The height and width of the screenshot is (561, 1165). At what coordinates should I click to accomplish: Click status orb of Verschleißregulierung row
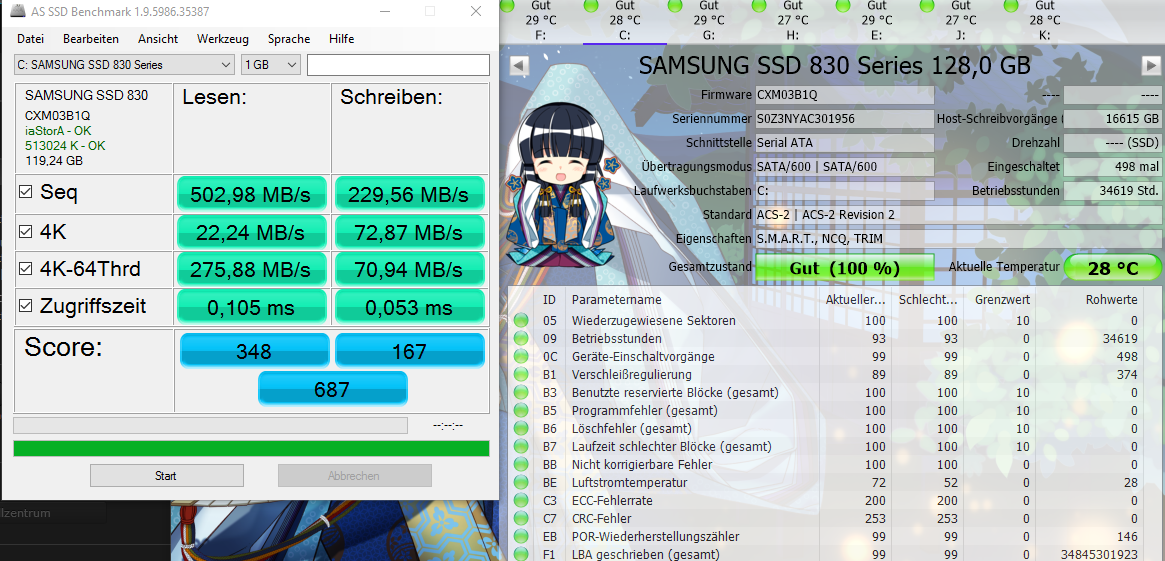(x=521, y=374)
